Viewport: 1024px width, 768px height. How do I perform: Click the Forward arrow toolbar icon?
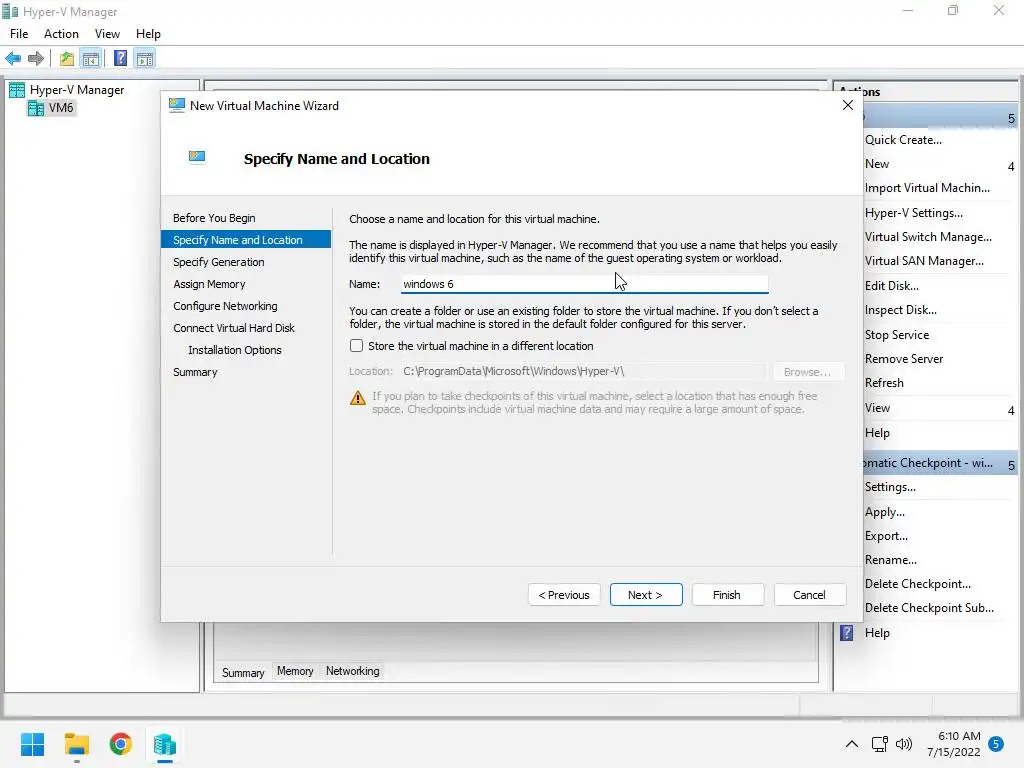[x=36, y=59]
